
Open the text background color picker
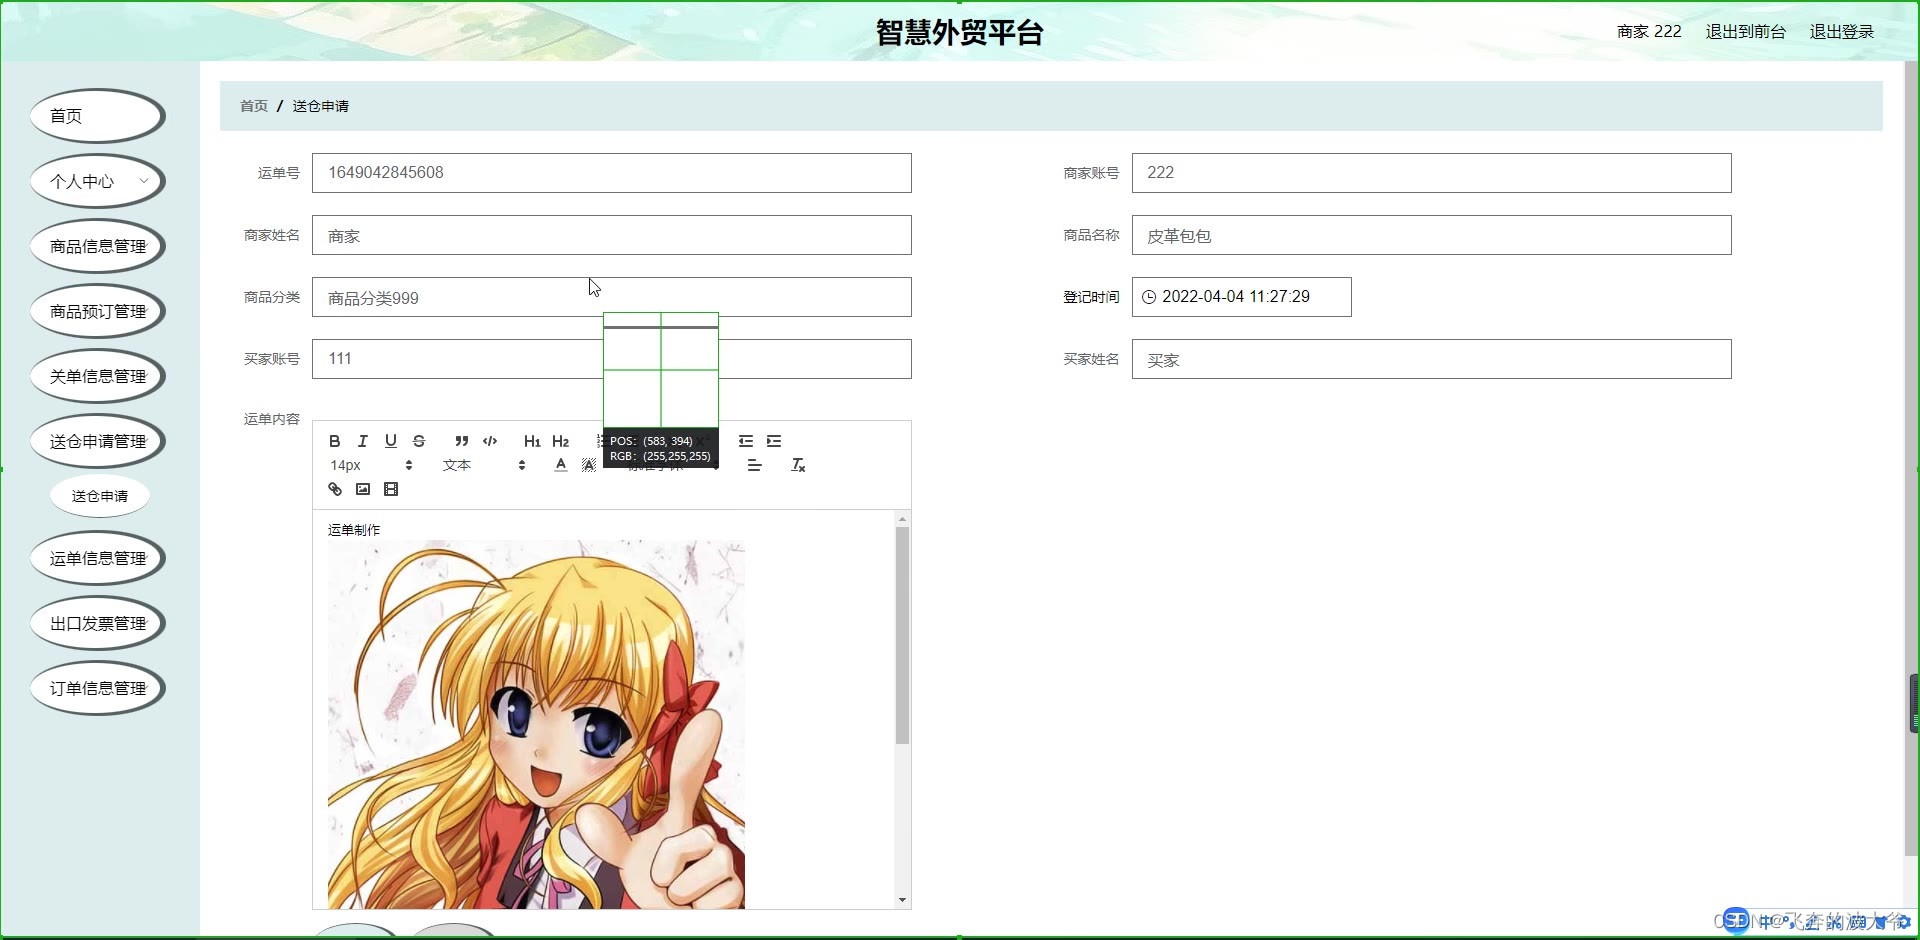(589, 465)
